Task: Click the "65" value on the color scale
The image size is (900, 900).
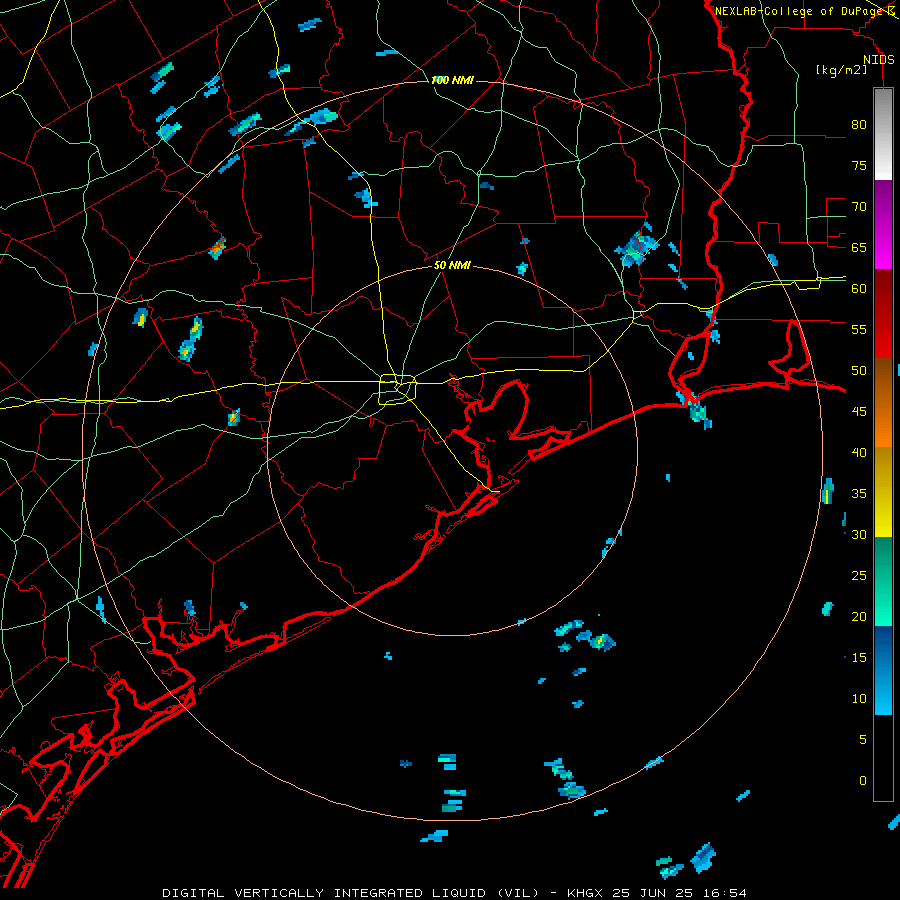Action: pos(859,247)
